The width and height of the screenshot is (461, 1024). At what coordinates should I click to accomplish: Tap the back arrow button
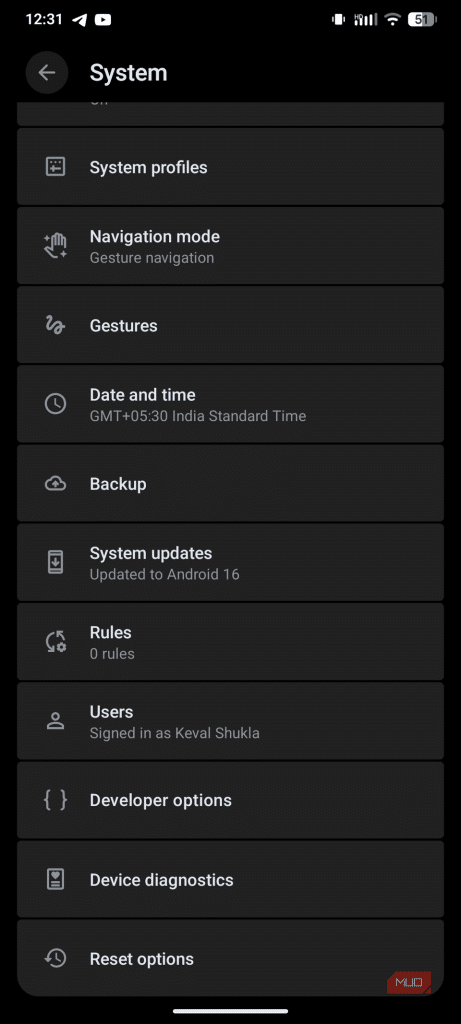point(47,72)
